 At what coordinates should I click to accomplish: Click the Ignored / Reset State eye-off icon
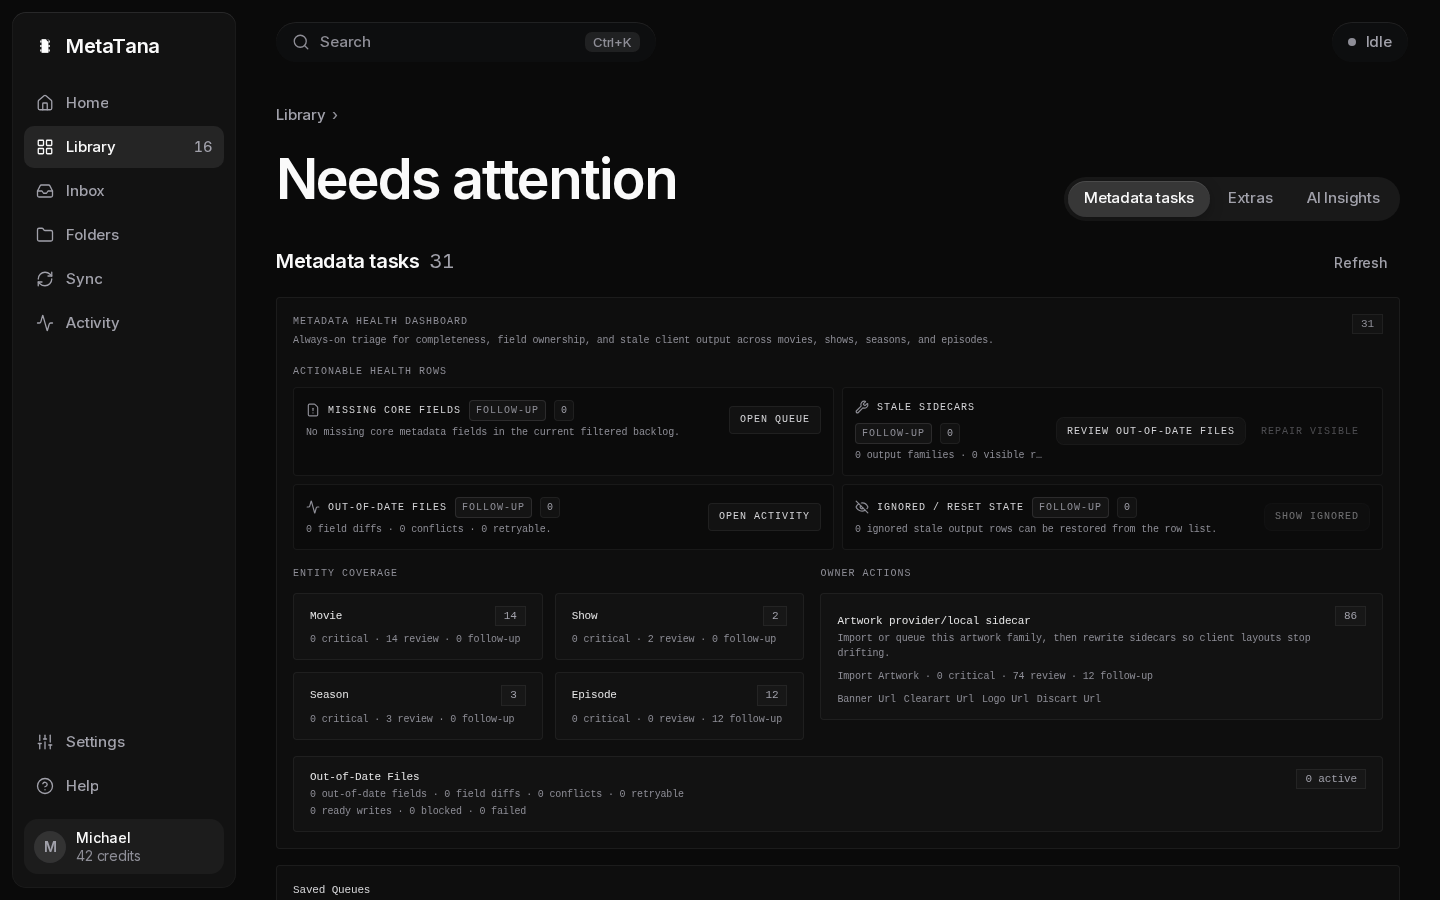coord(862,507)
